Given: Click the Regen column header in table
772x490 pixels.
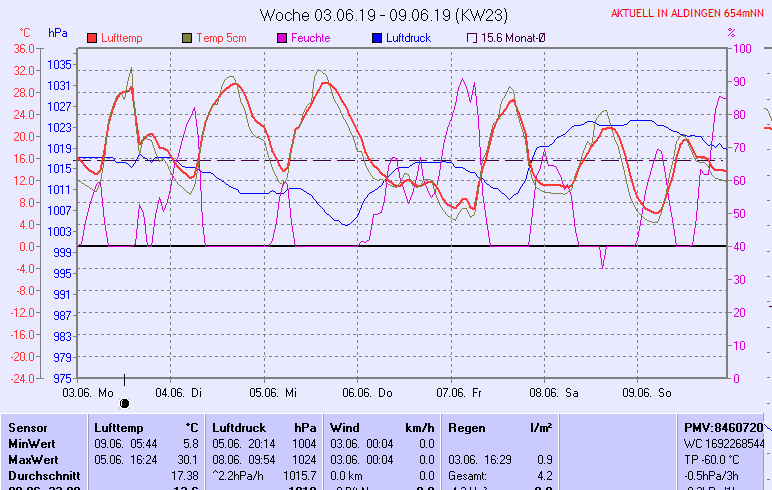Looking at the screenshot, I should tap(467, 427).
